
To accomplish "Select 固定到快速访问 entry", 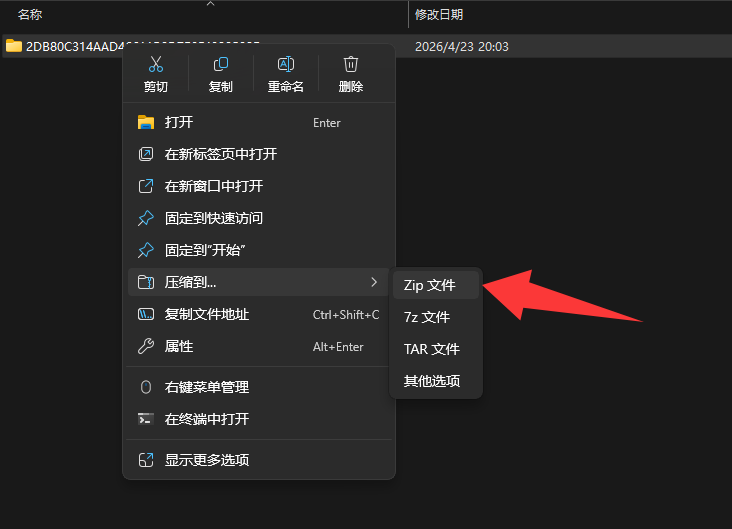I will 259,218.
